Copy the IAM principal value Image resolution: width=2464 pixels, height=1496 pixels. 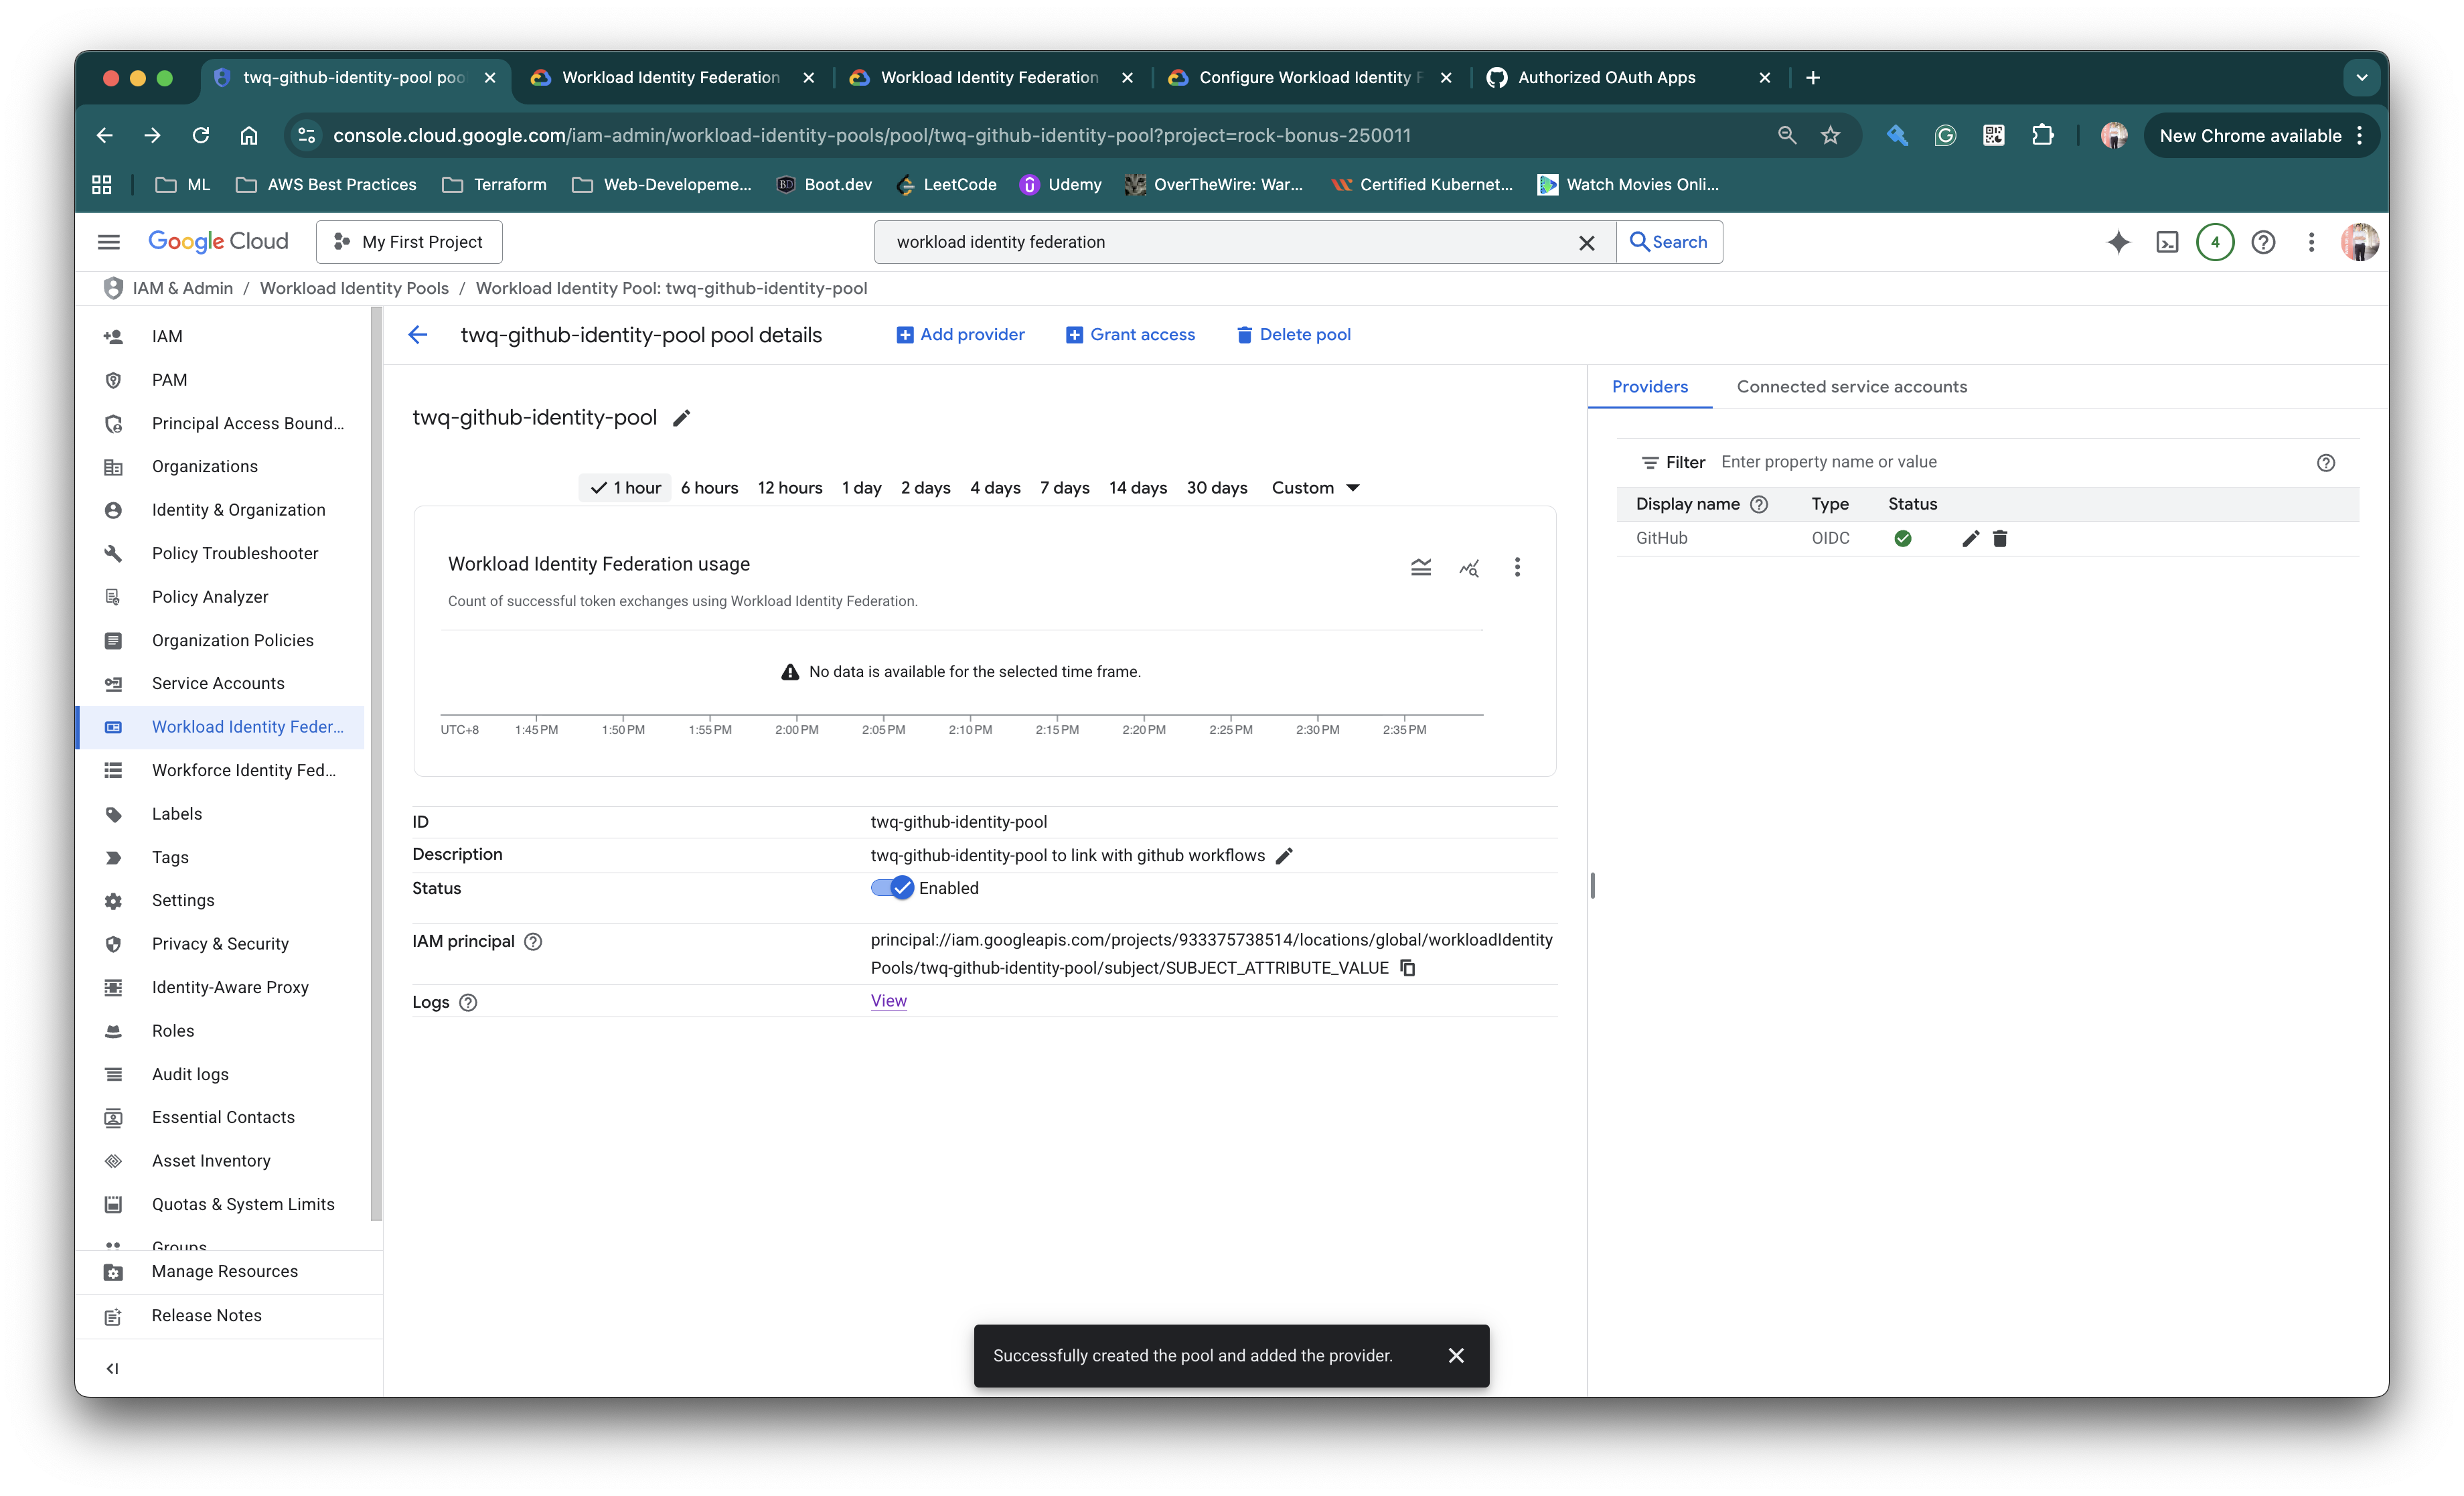pyautogui.click(x=1408, y=968)
